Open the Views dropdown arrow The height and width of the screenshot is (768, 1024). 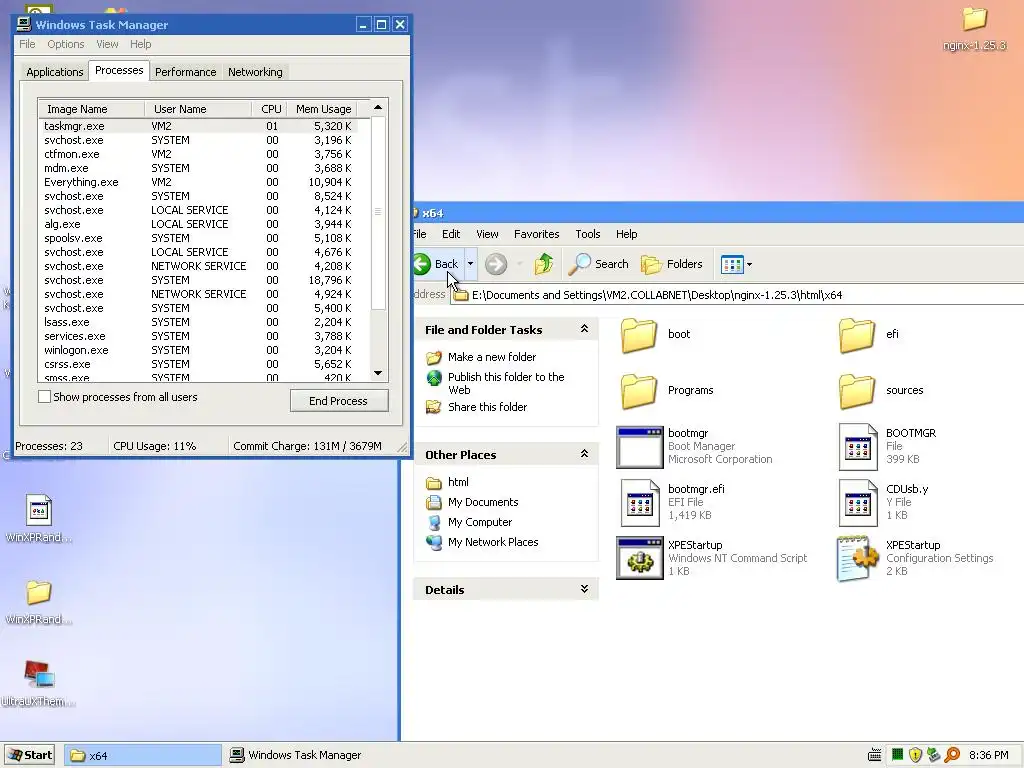point(749,264)
